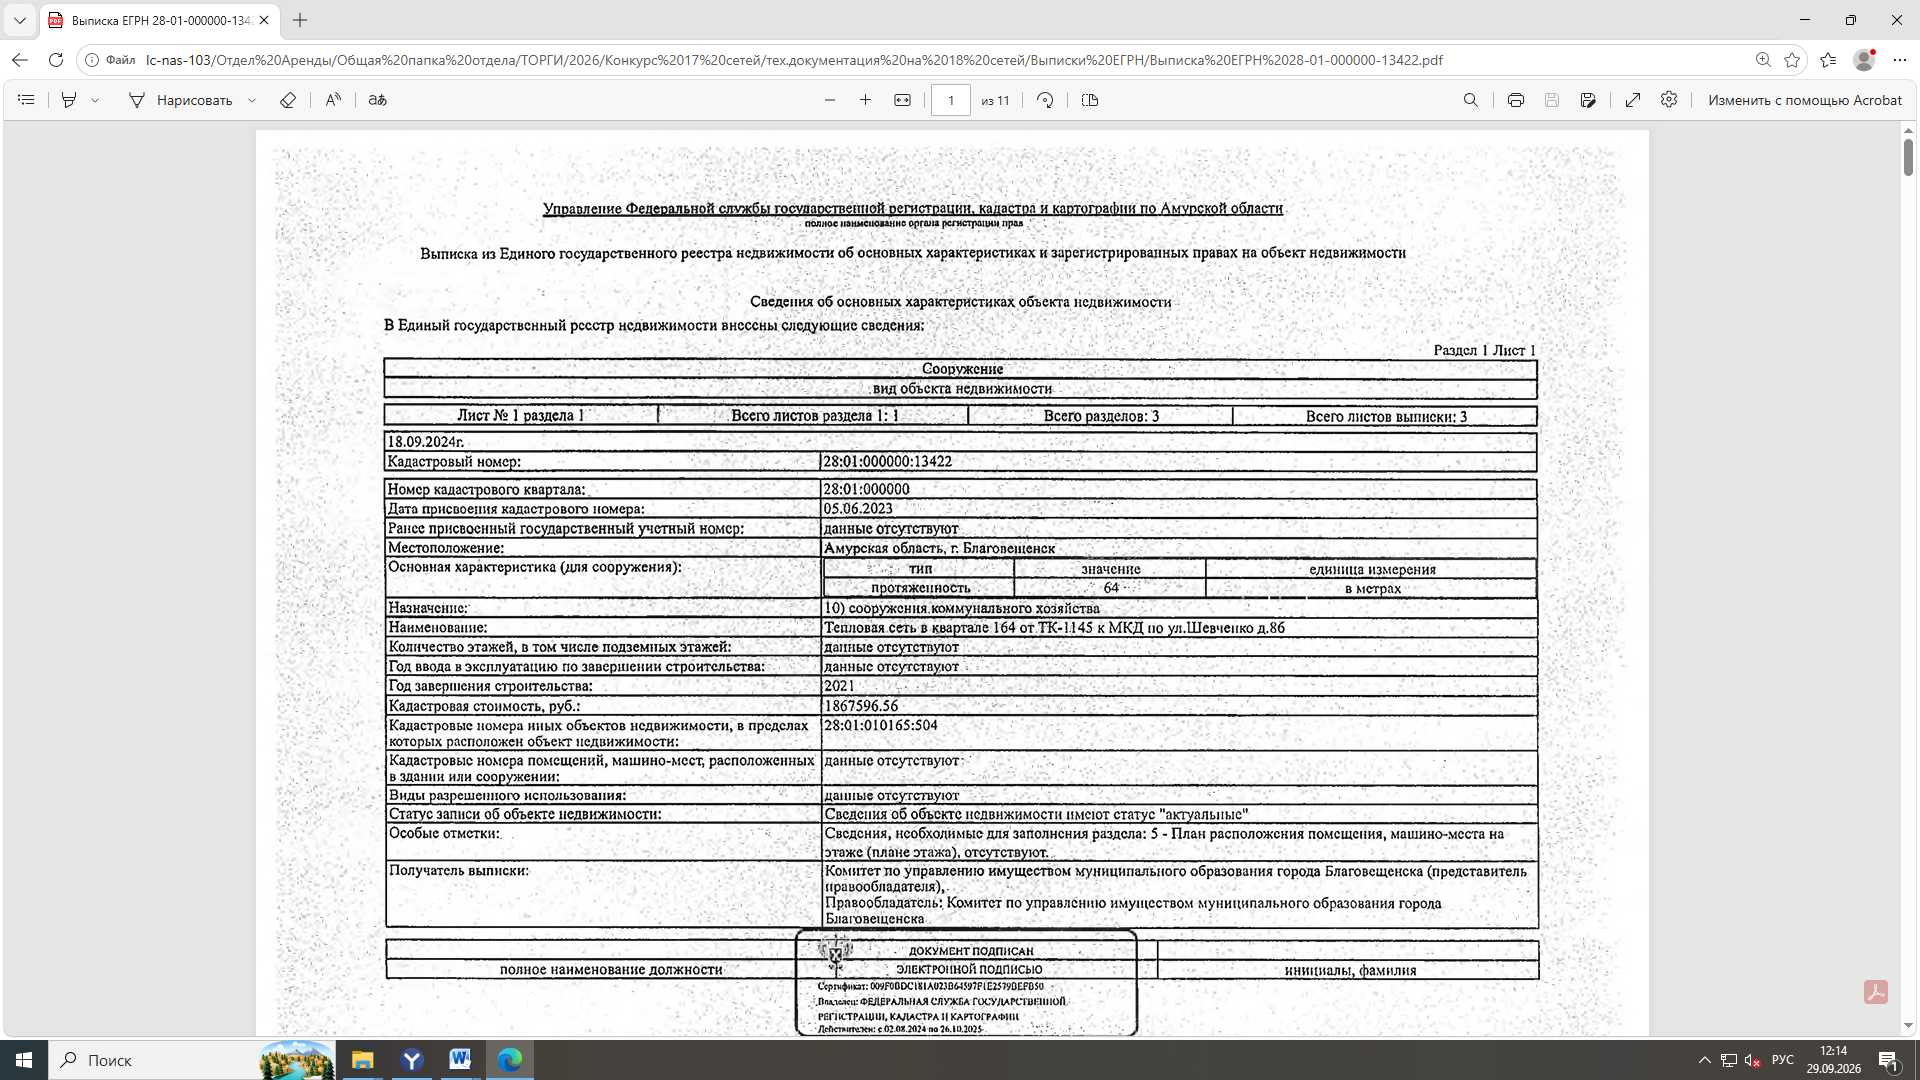The image size is (1920, 1080).
Task: Save the document as a copy
Action: (x=1588, y=100)
